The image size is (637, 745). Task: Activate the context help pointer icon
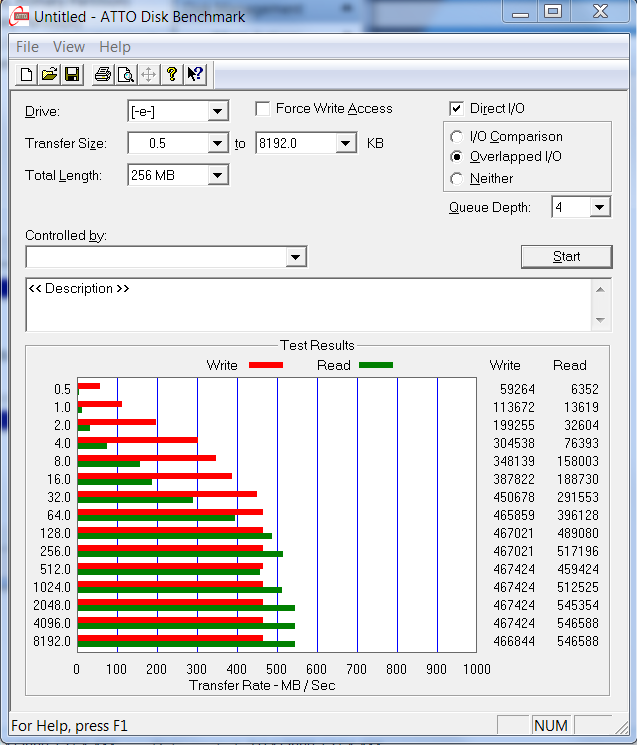click(x=195, y=74)
